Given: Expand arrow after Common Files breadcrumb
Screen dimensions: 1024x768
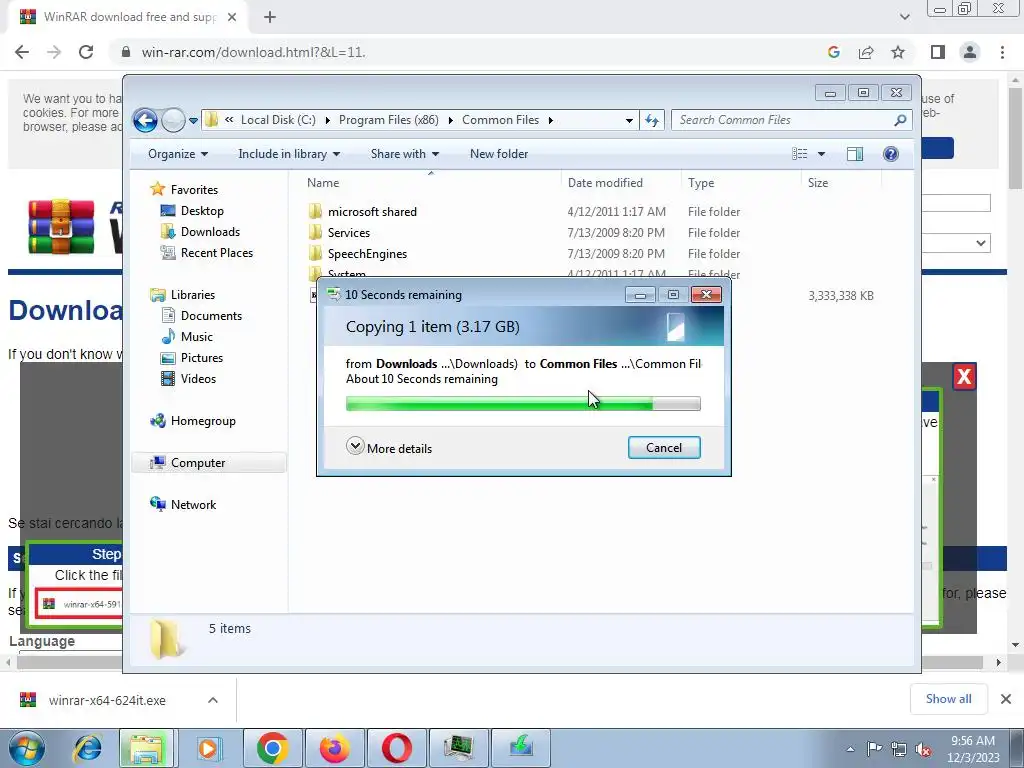Looking at the screenshot, I should [x=551, y=120].
